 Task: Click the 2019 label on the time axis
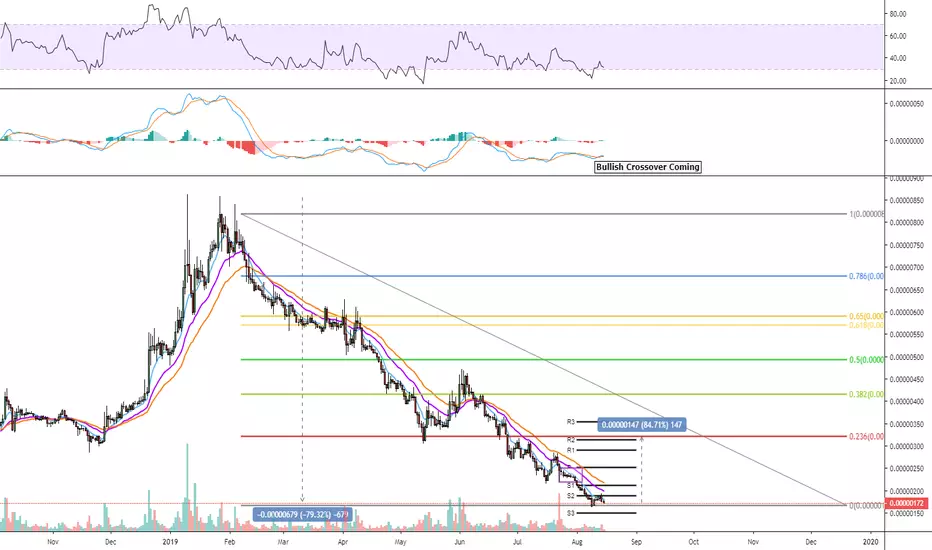pyautogui.click(x=171, y=542)
